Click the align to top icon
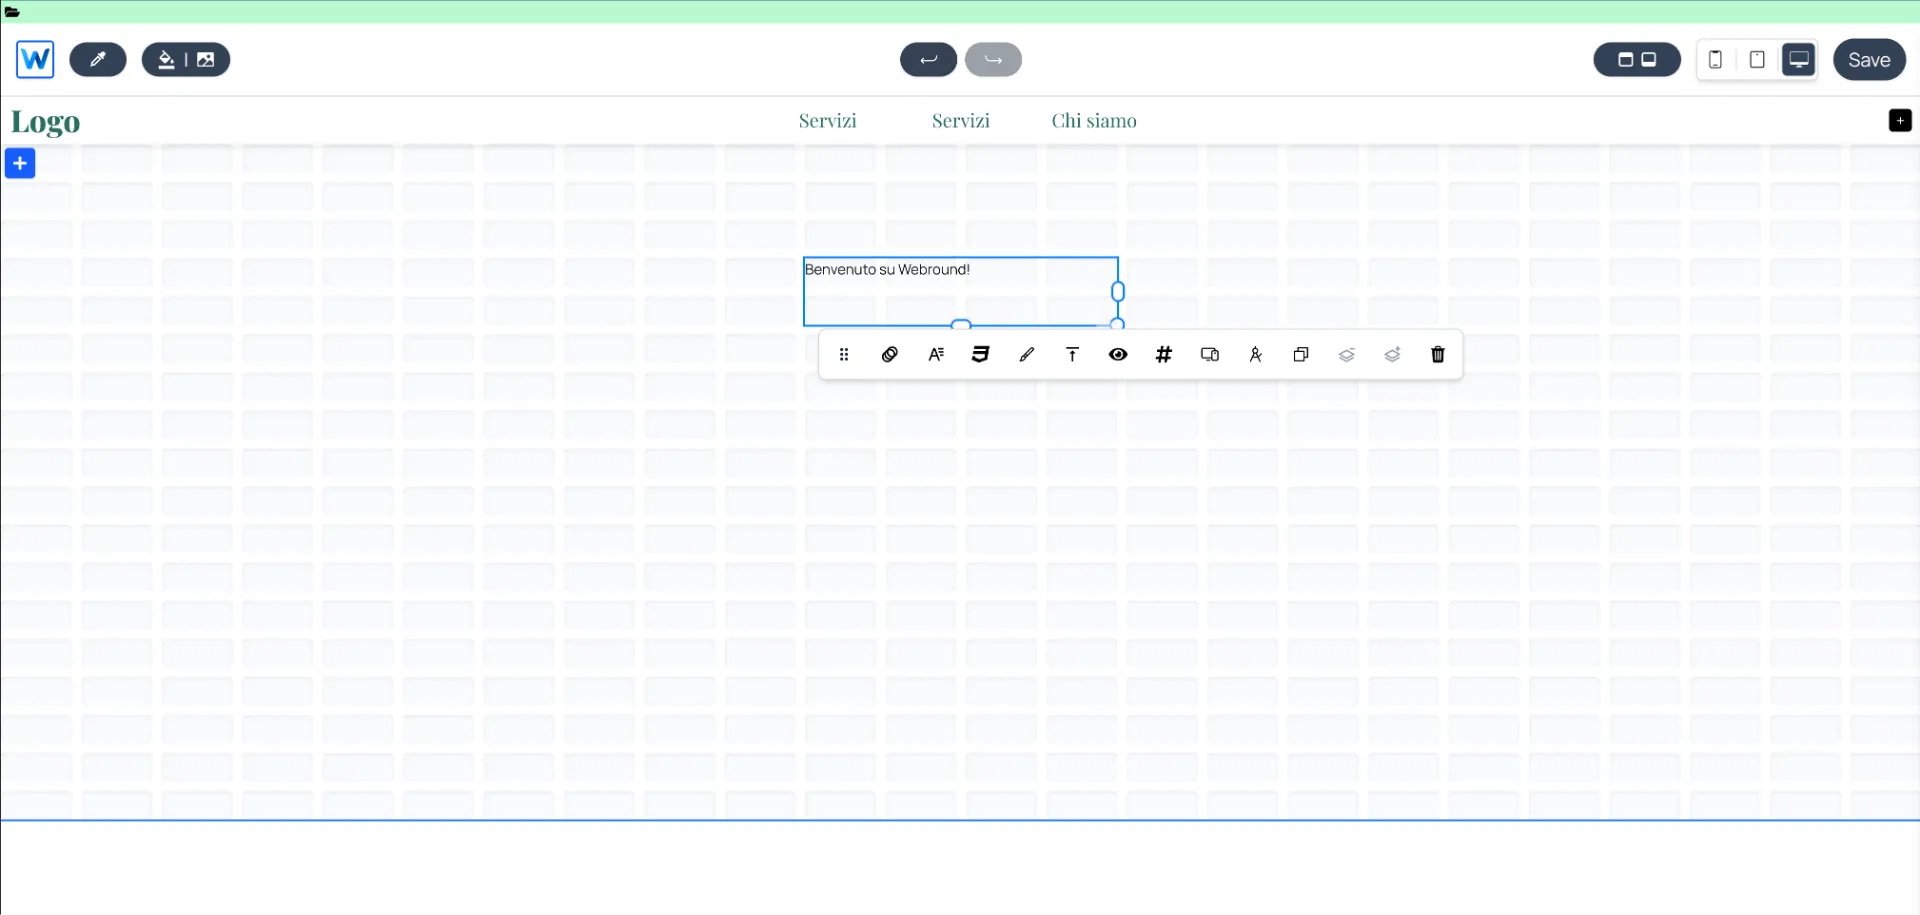1920x915 pixels. tap(1072, 354)
